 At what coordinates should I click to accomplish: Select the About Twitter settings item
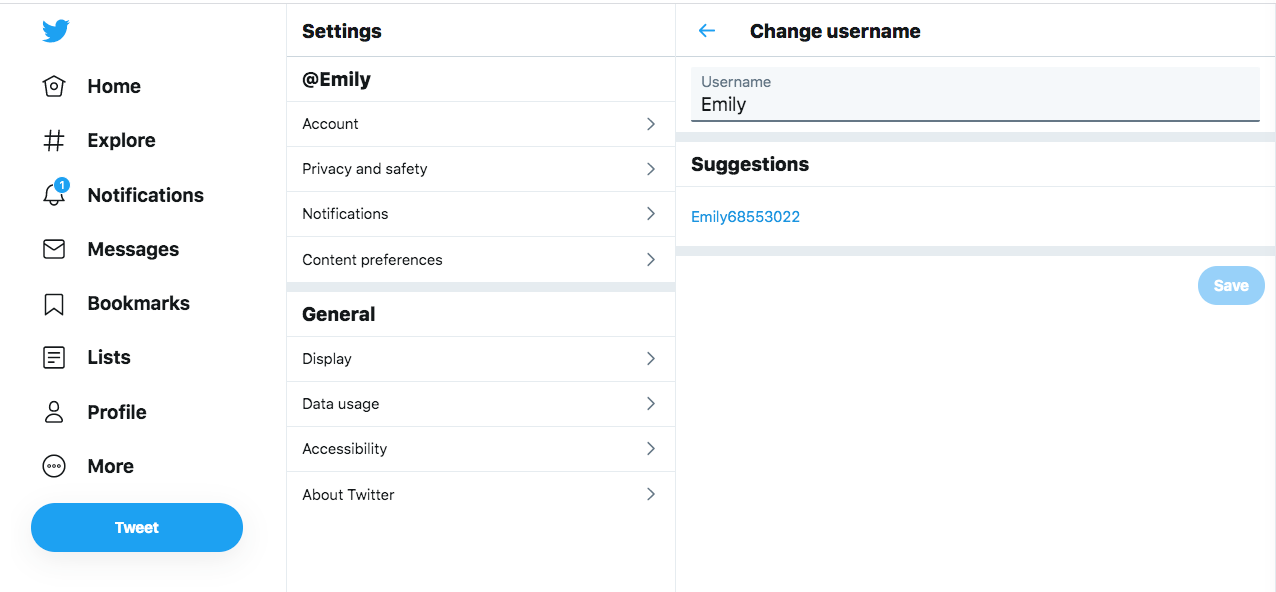(x=481, y=494)
